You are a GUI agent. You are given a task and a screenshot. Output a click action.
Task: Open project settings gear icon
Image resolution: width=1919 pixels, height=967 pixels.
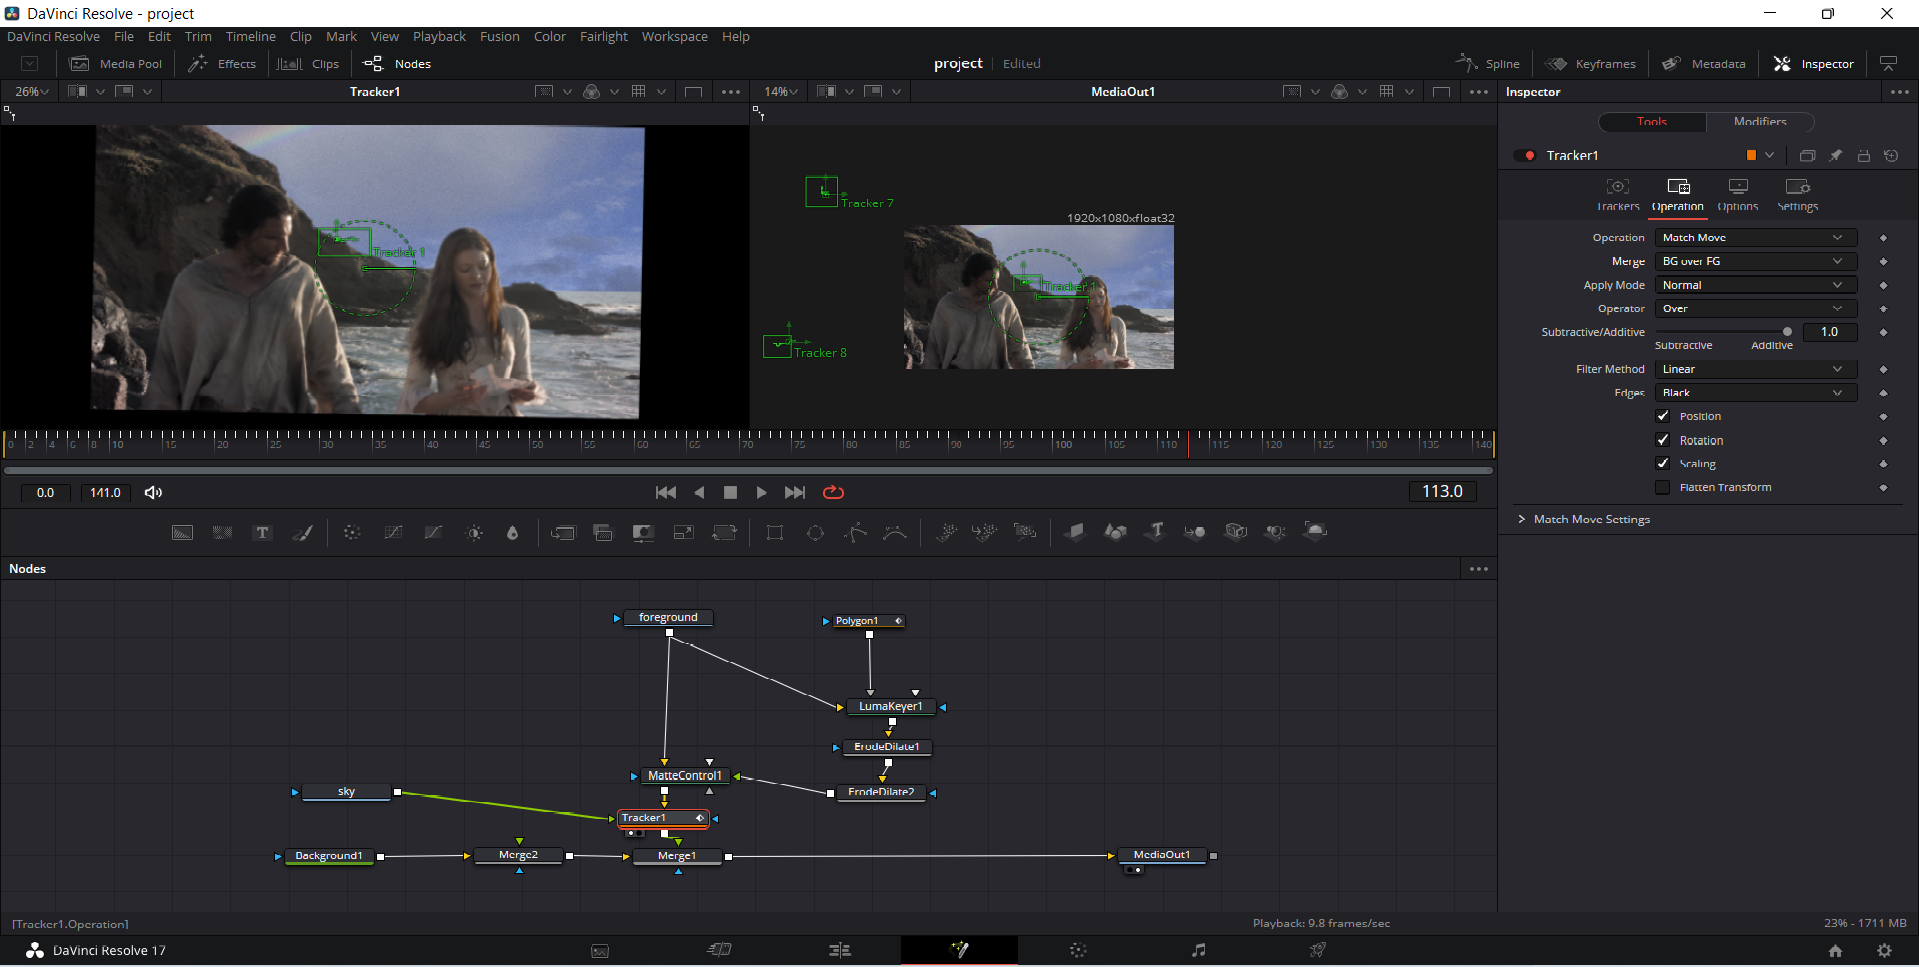[1884, 950]
